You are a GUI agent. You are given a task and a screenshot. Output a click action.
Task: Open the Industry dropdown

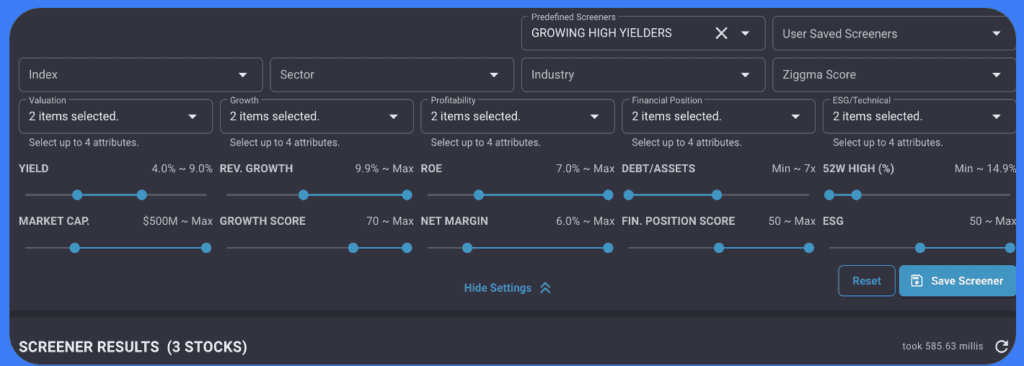643,75
